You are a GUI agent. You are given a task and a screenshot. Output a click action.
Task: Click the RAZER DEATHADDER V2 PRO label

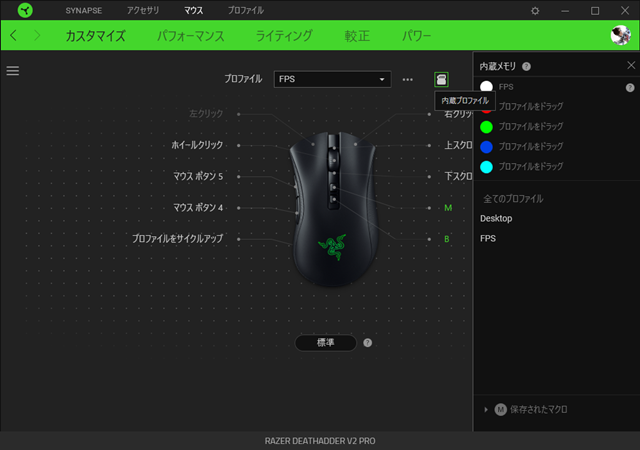(x=320, y=441)
